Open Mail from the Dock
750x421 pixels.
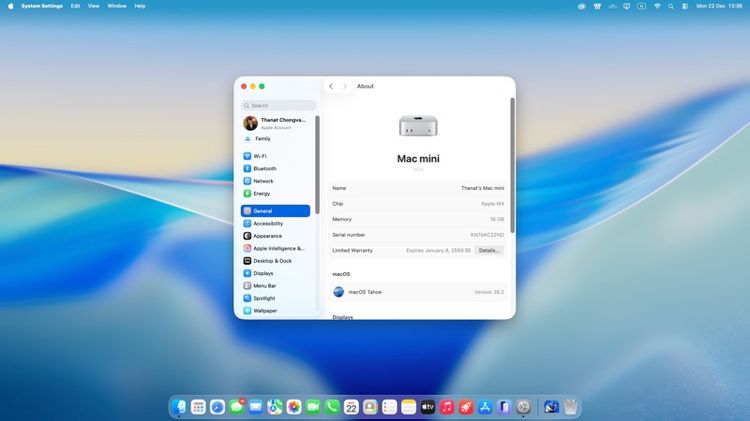click(x=255, y=407)
